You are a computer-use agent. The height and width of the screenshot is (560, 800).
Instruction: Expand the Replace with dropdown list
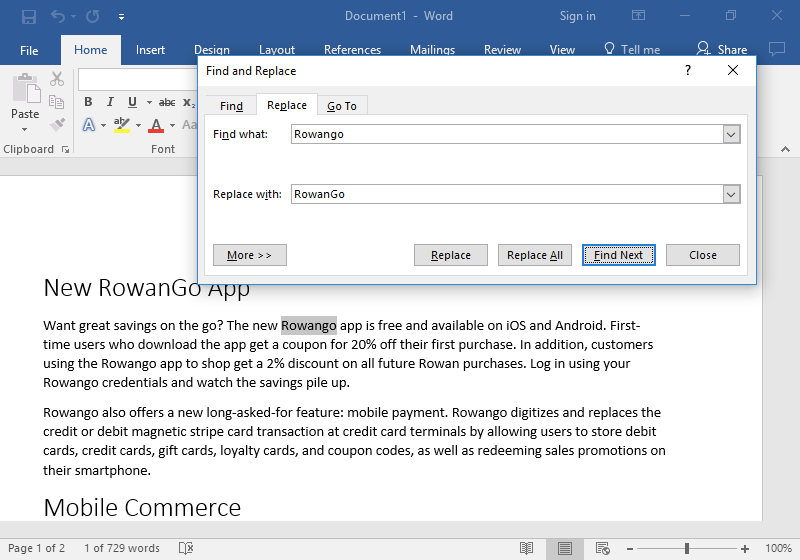[x=731, y=195]
